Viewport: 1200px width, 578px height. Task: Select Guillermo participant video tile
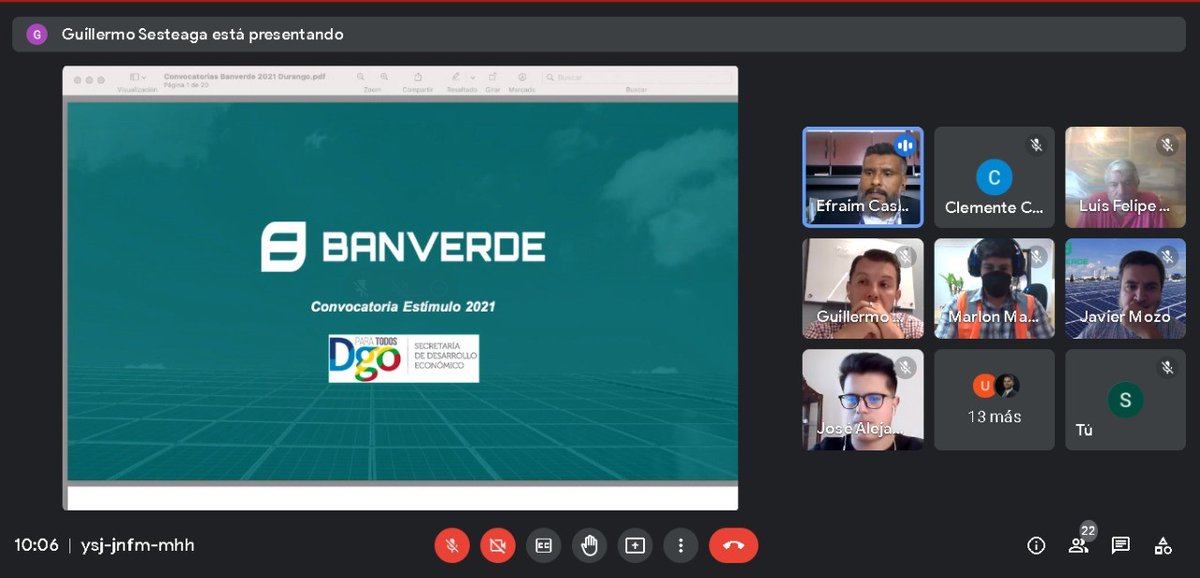pos(863,288)
